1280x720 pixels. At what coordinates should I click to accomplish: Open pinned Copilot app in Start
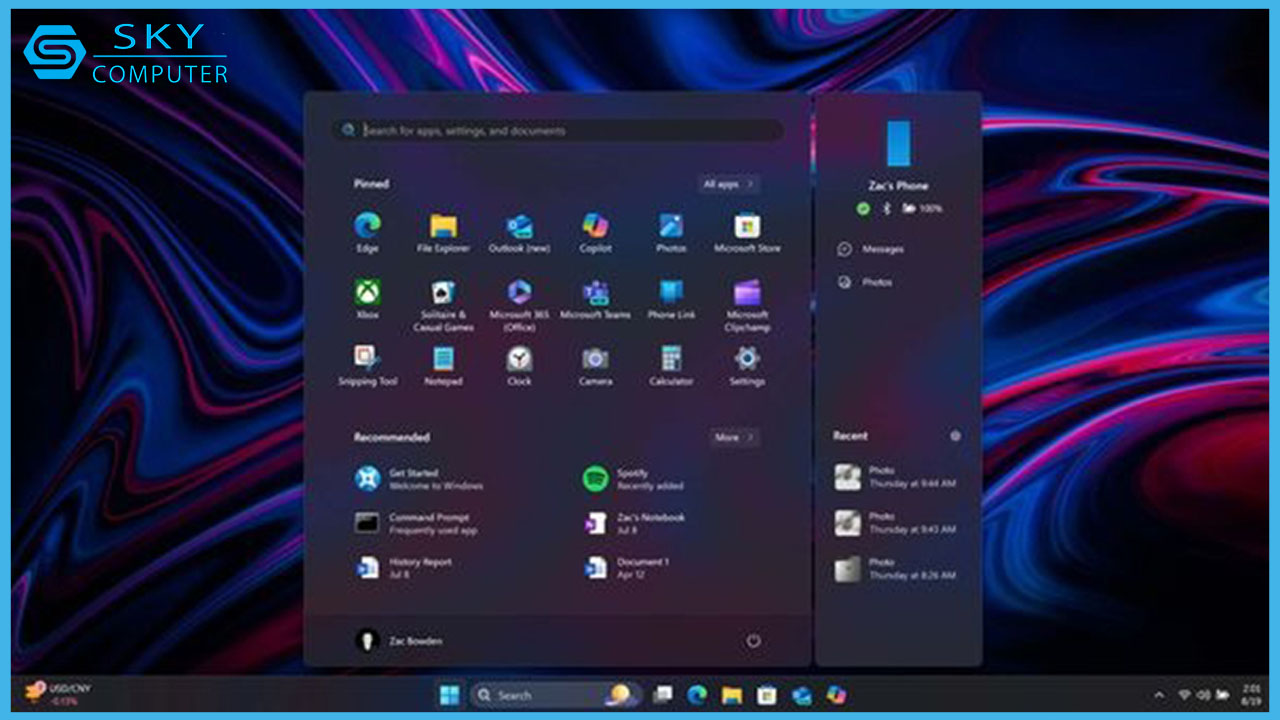[595, 232]
